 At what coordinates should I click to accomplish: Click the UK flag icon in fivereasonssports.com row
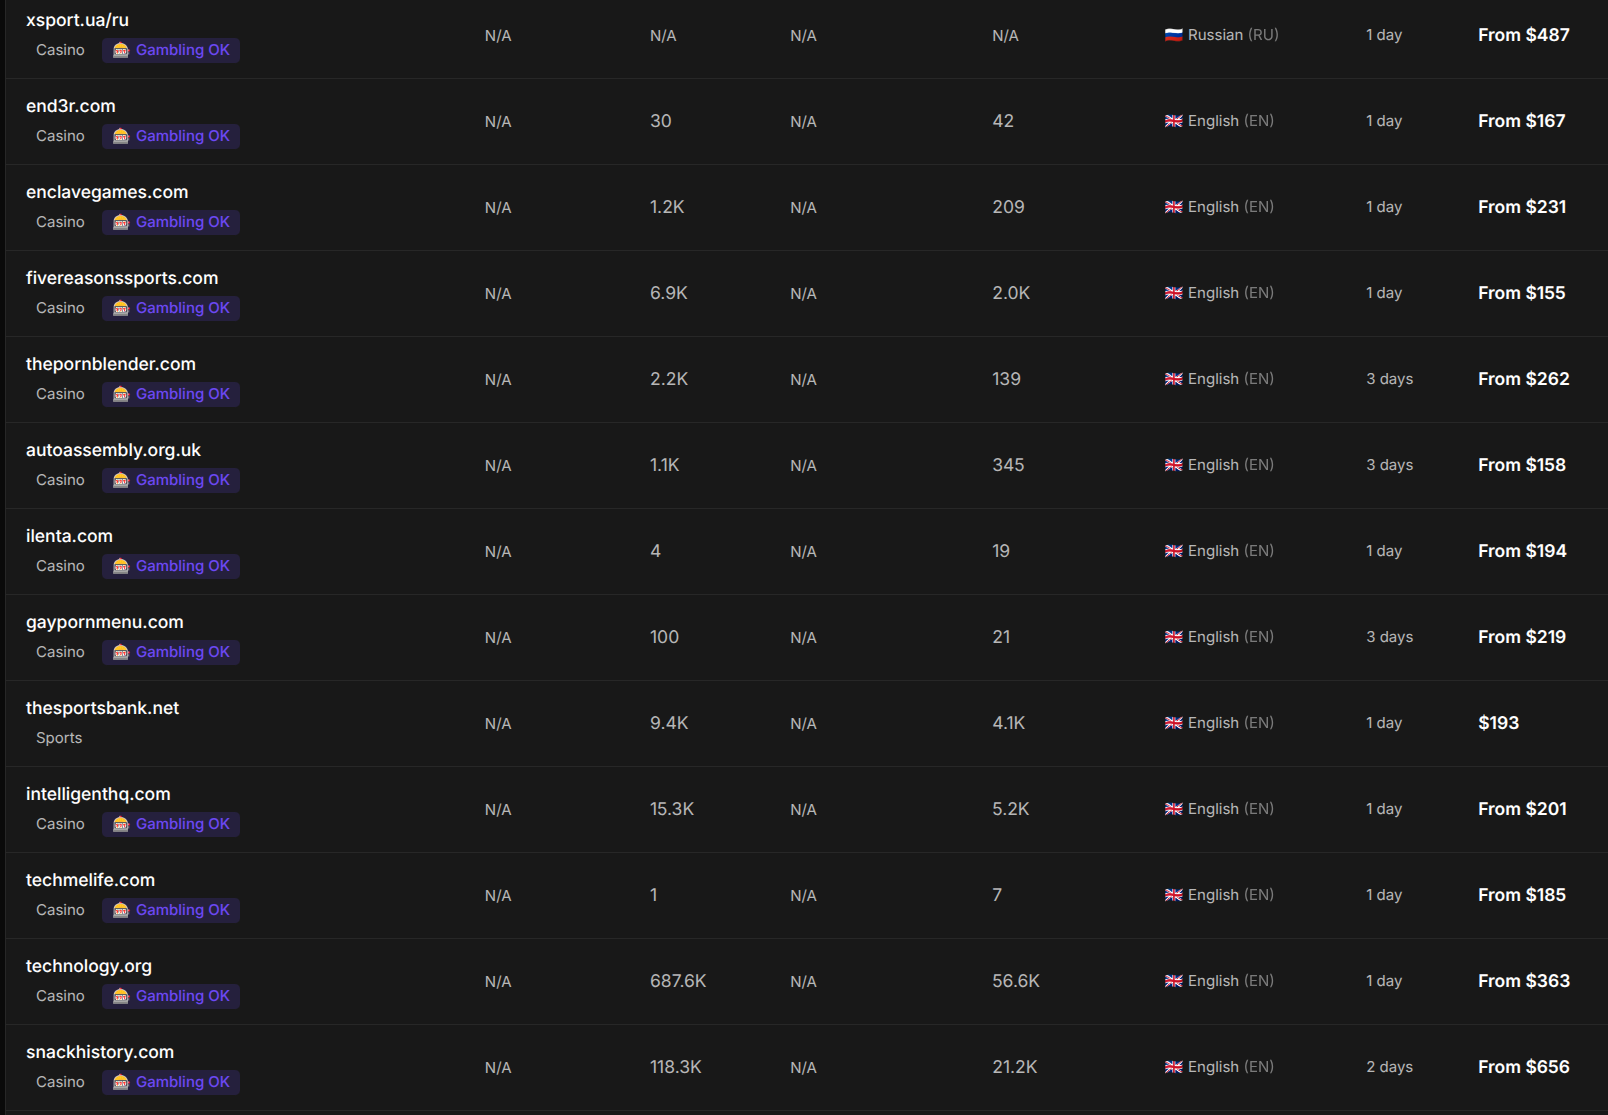(1174, 293)
